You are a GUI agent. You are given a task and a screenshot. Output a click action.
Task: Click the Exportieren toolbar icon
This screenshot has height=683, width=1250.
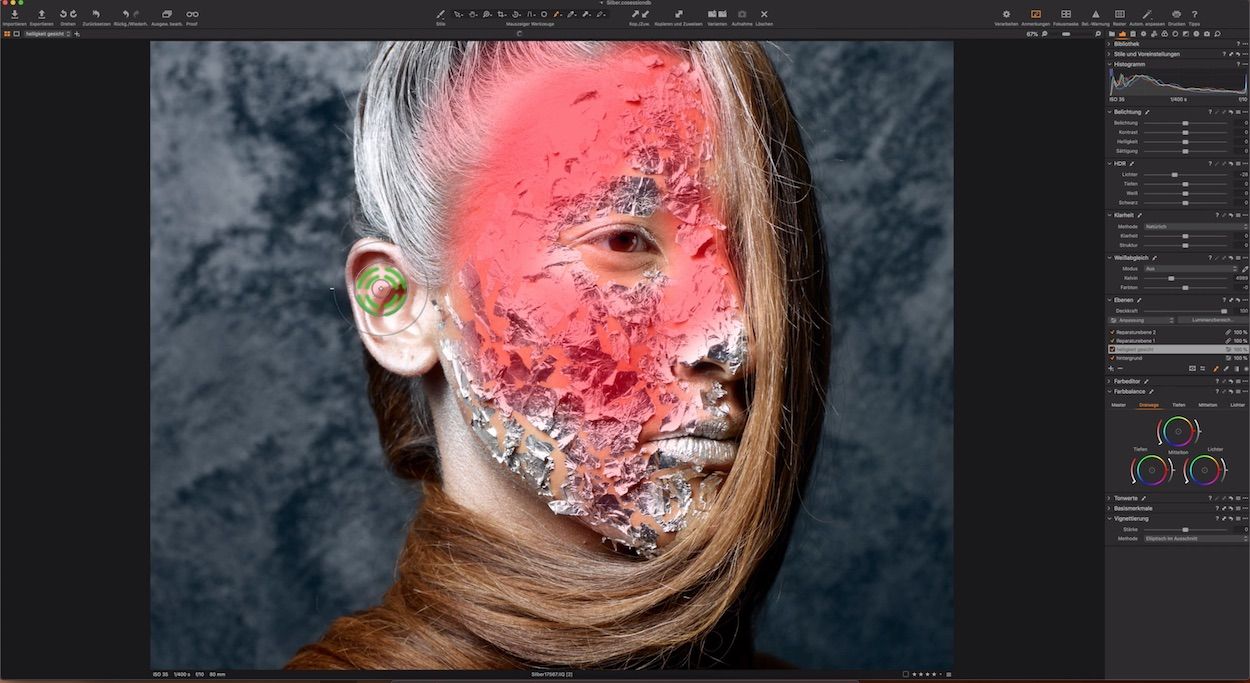pyautogui.click(x=41, y=14)
